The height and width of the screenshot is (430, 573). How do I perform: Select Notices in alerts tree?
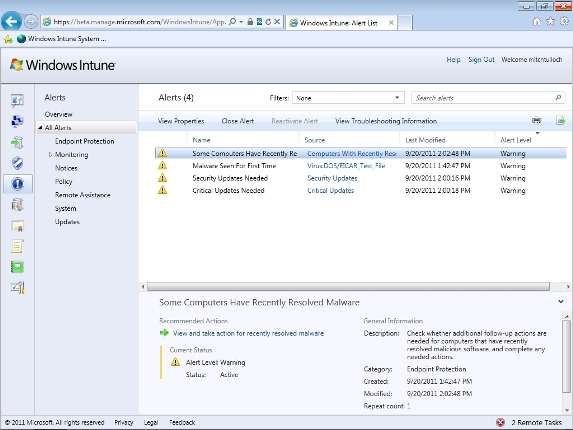click(x=66, y=168)
